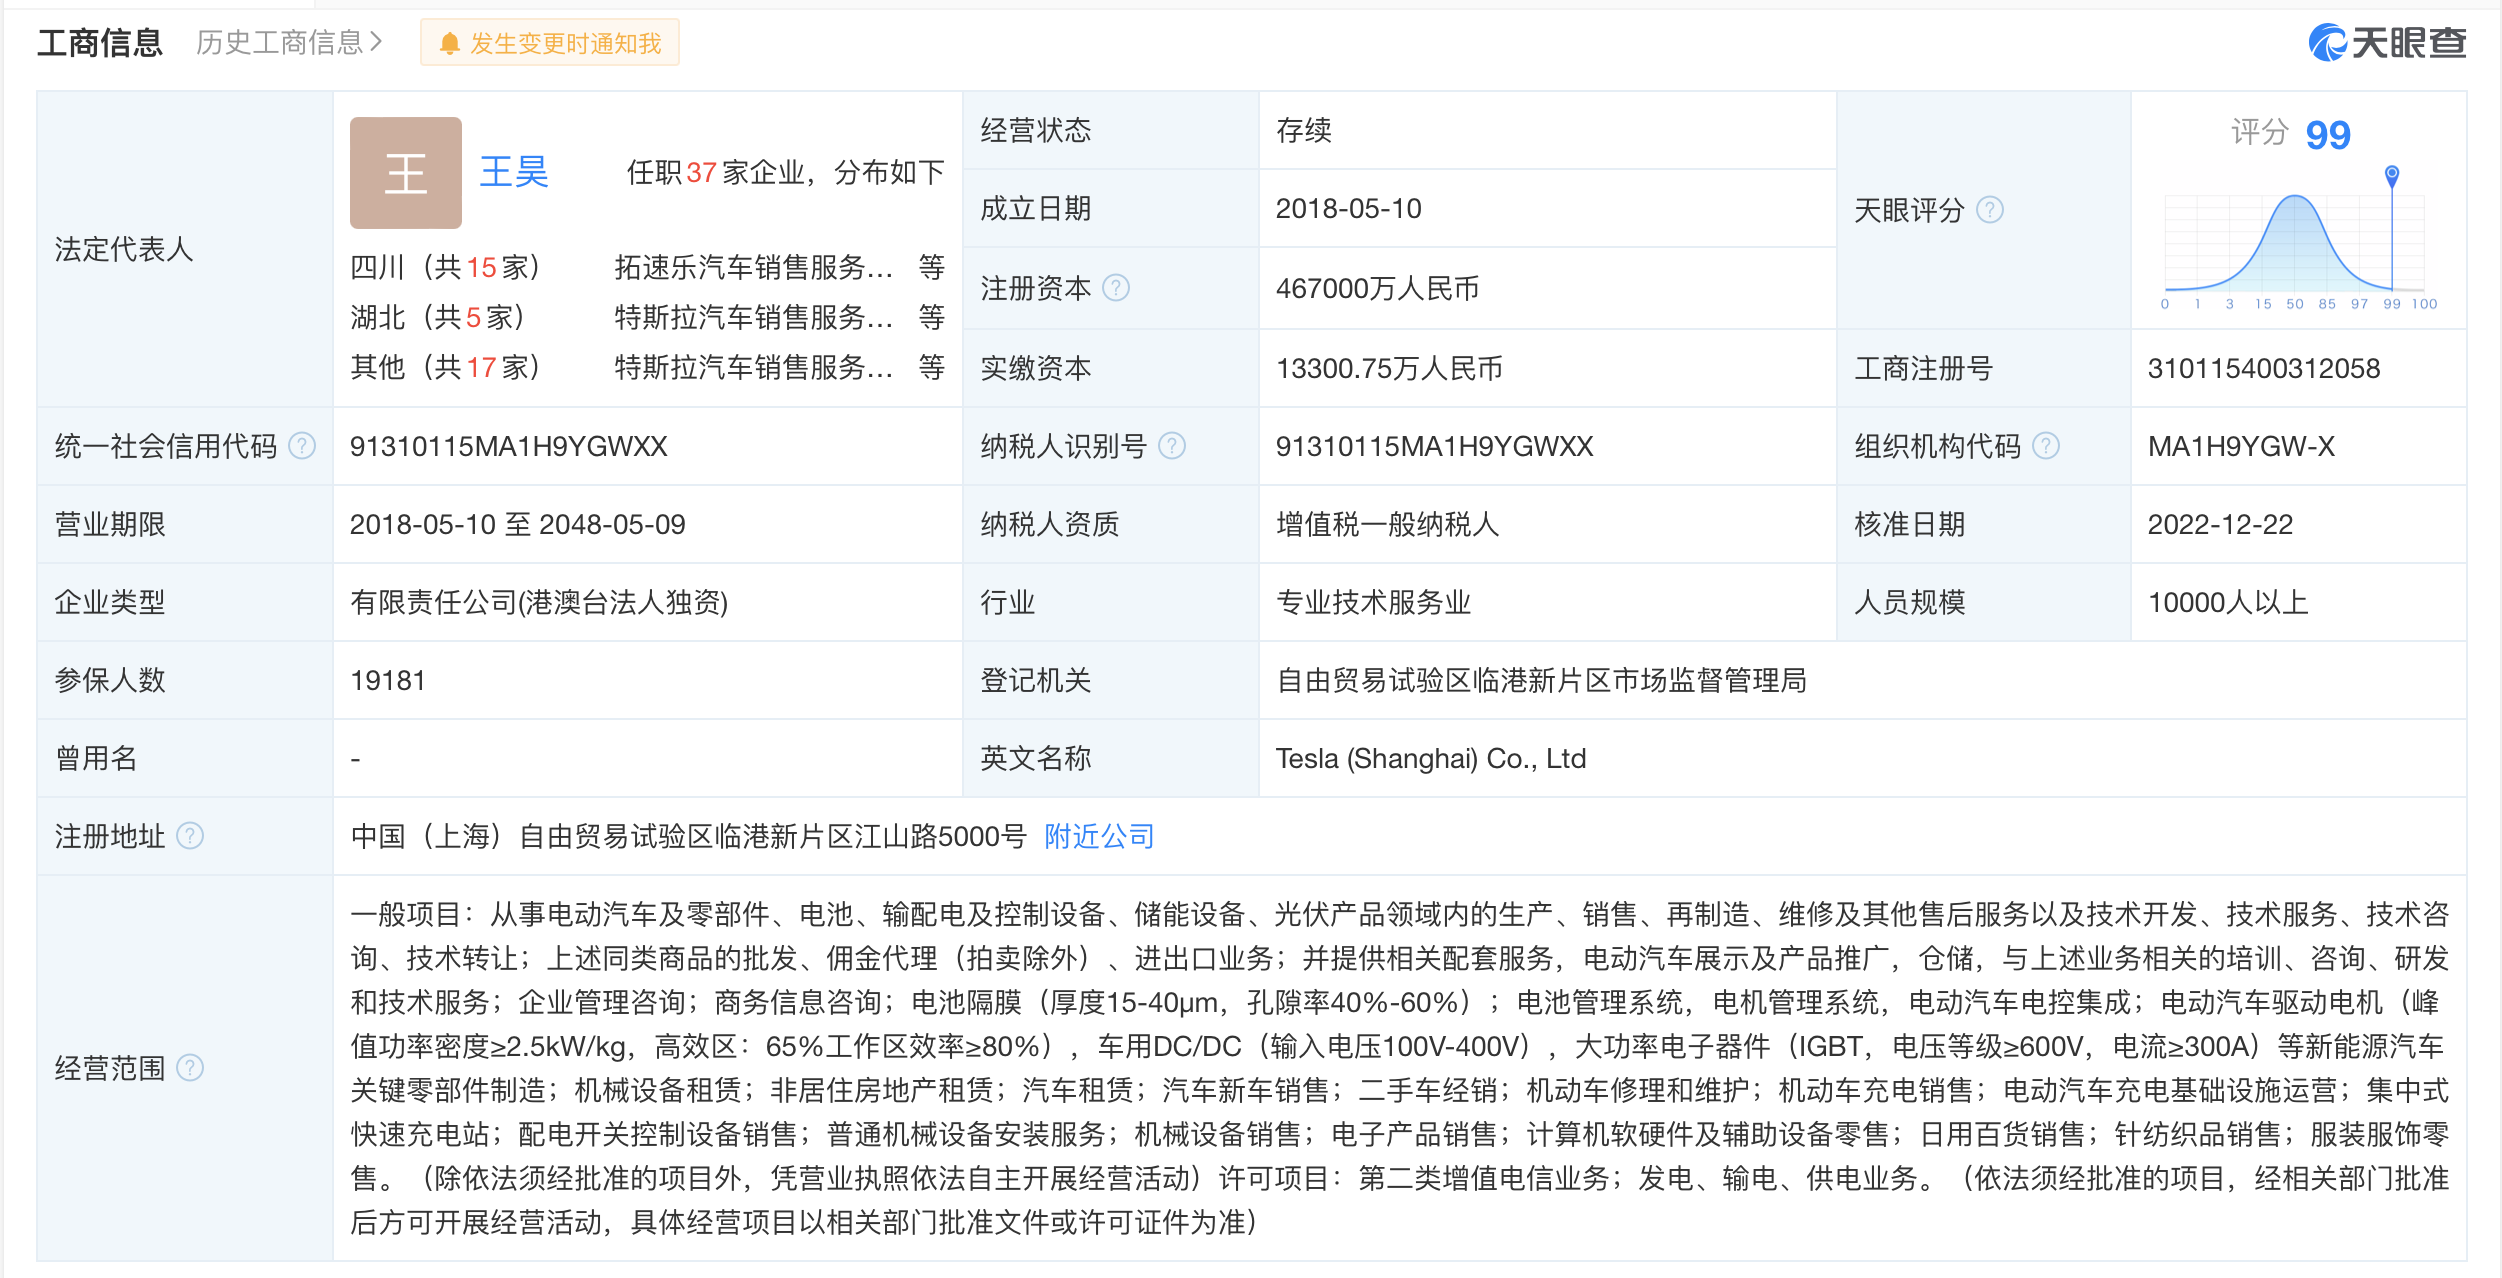Click 发生变更时通知我 notification button
The width and height of the screenshot is (2502, 1278).
point(550,43)
